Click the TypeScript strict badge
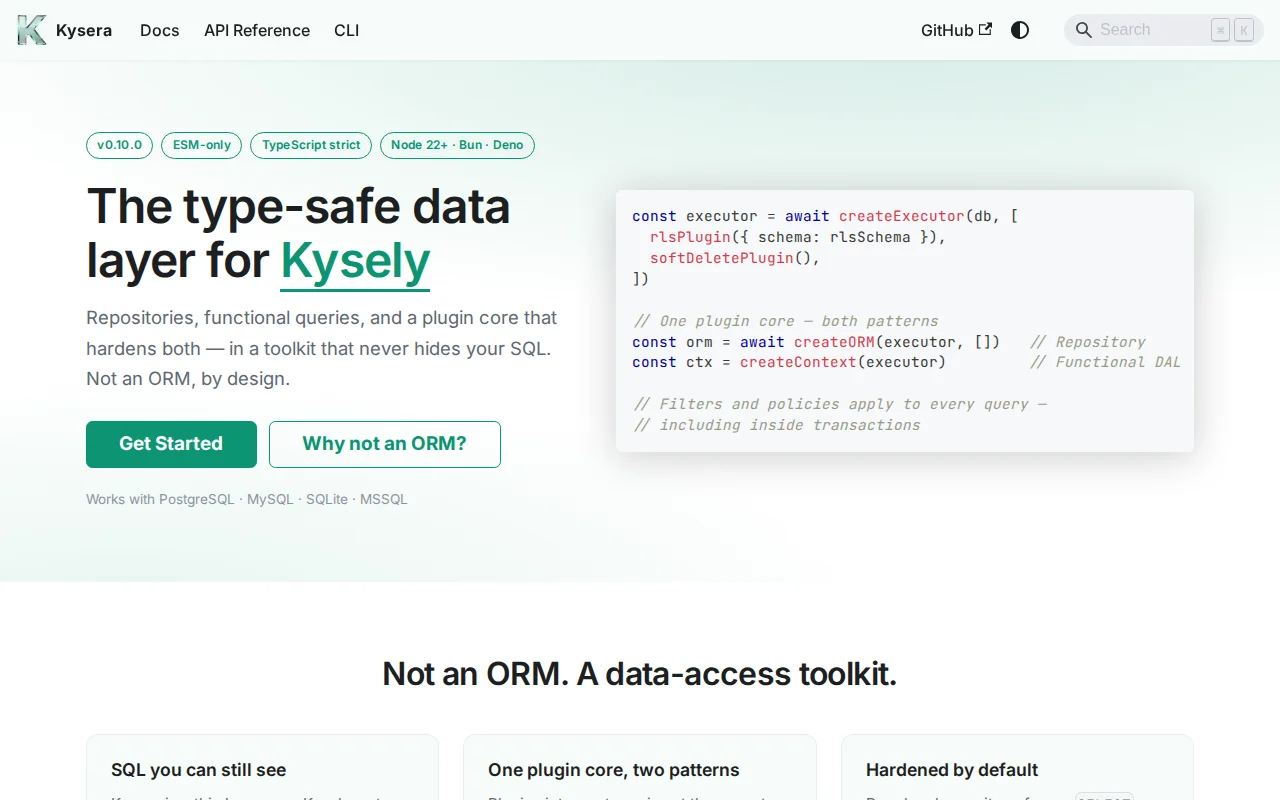Screen dimensions: 1280x800 tap(311, 145)
